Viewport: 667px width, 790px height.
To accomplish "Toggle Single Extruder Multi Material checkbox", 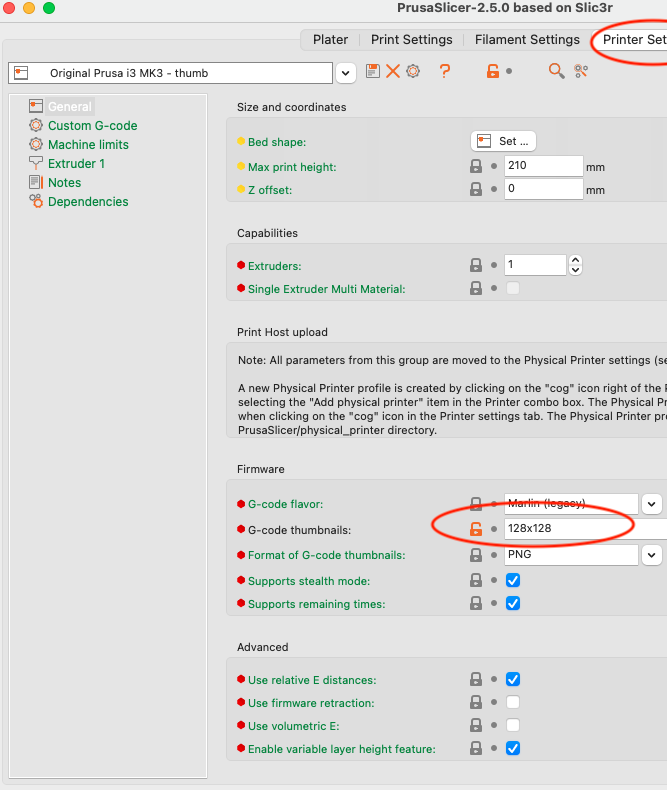I will (513, 288).
